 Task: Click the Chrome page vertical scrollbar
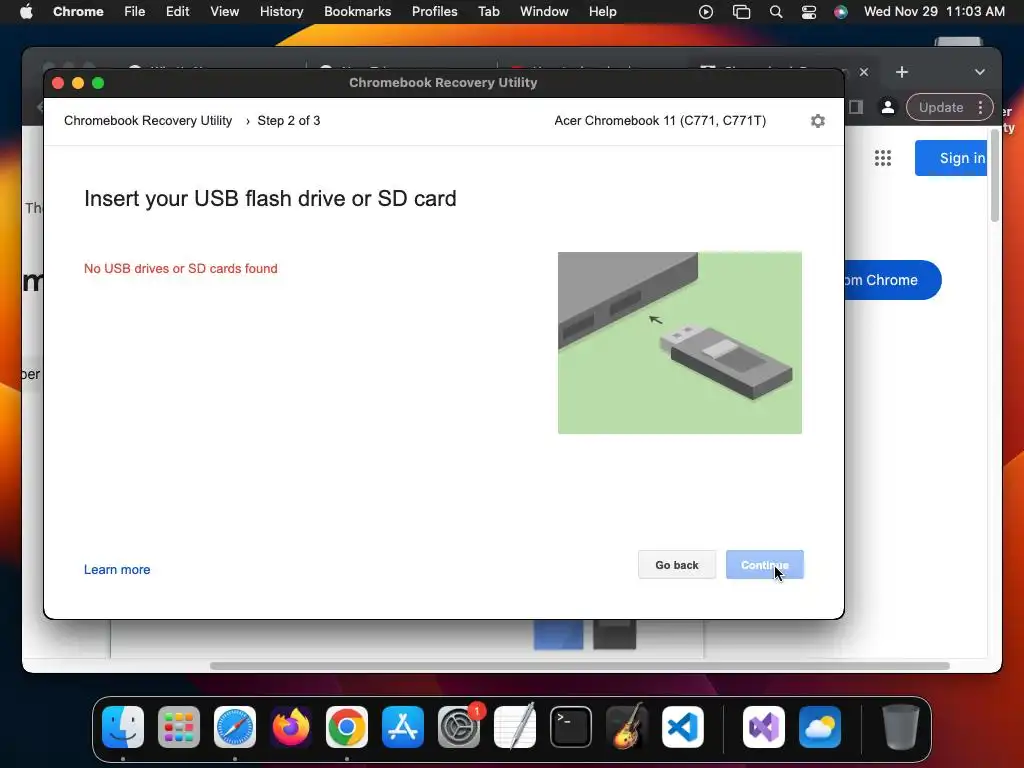(995, 174)
